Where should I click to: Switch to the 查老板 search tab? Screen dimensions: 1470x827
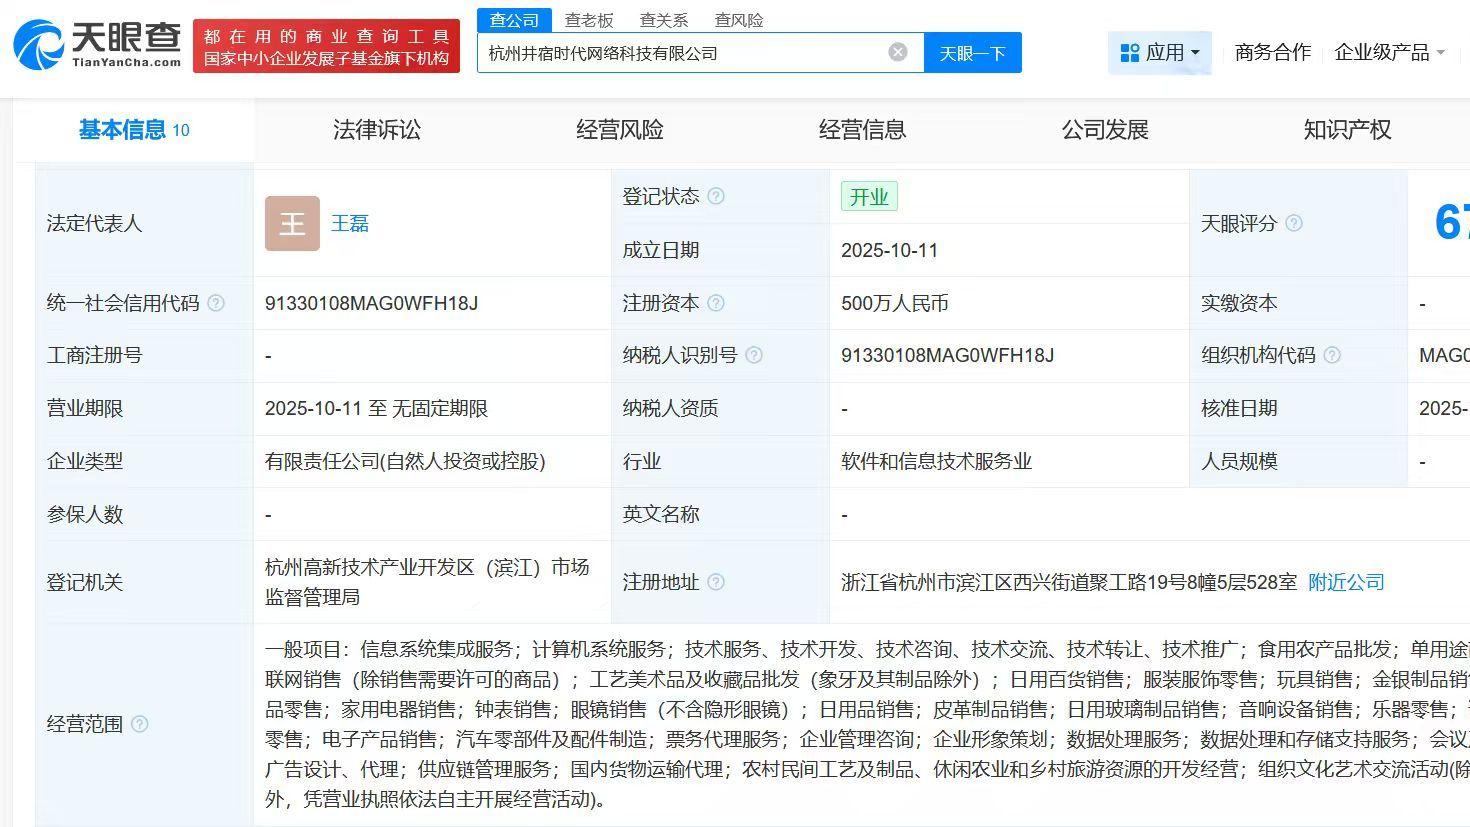589,20
